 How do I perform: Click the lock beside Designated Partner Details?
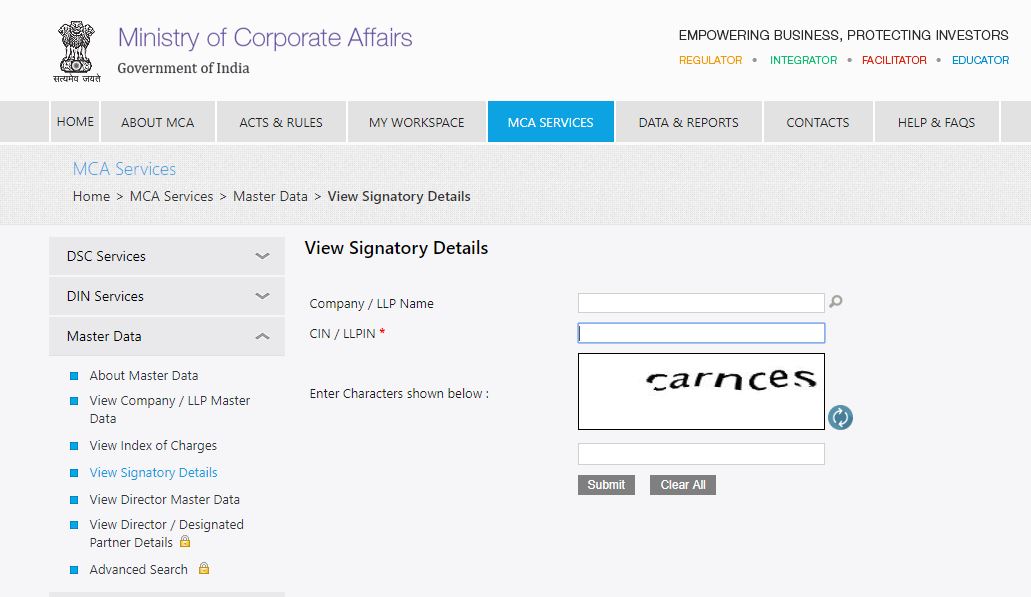186,540
